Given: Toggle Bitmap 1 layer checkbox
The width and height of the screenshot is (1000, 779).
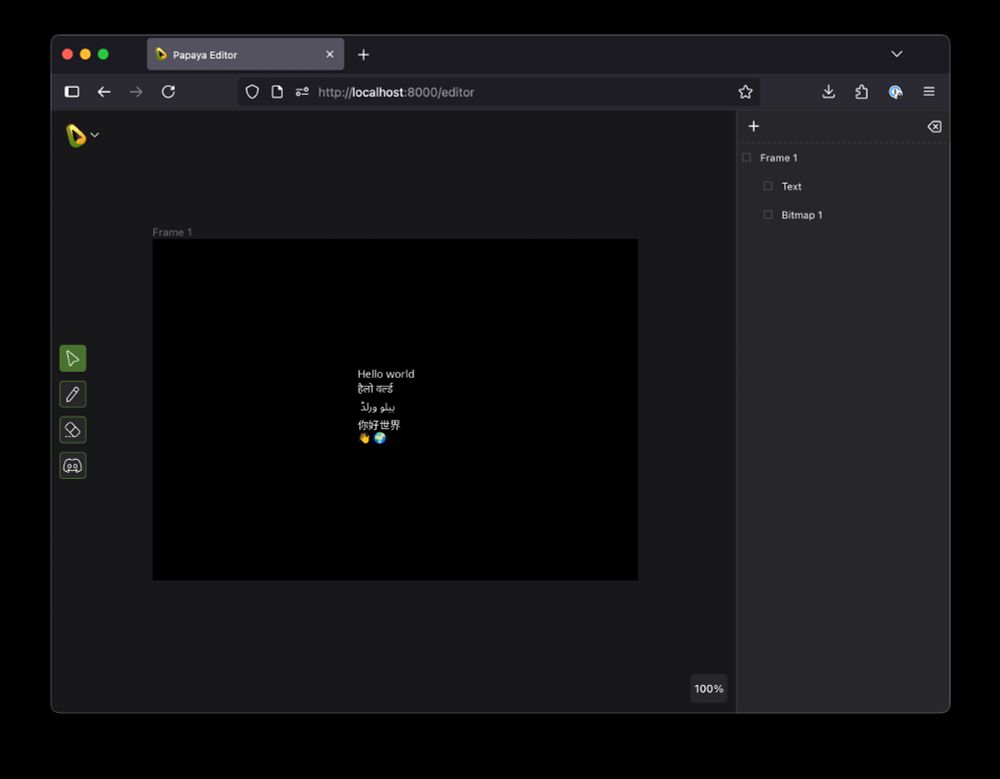Looking at the screenshot, I should (x=768, y=214).
